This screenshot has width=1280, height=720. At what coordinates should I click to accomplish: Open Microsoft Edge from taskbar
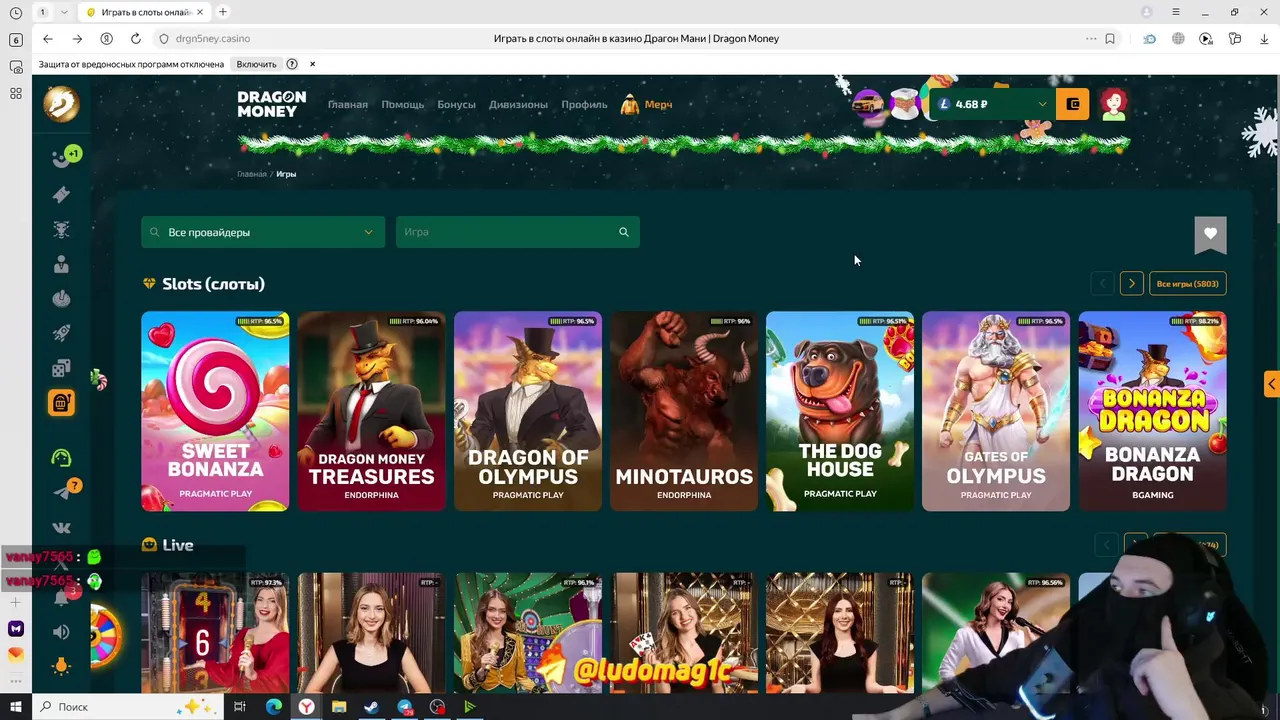point(274,707)
